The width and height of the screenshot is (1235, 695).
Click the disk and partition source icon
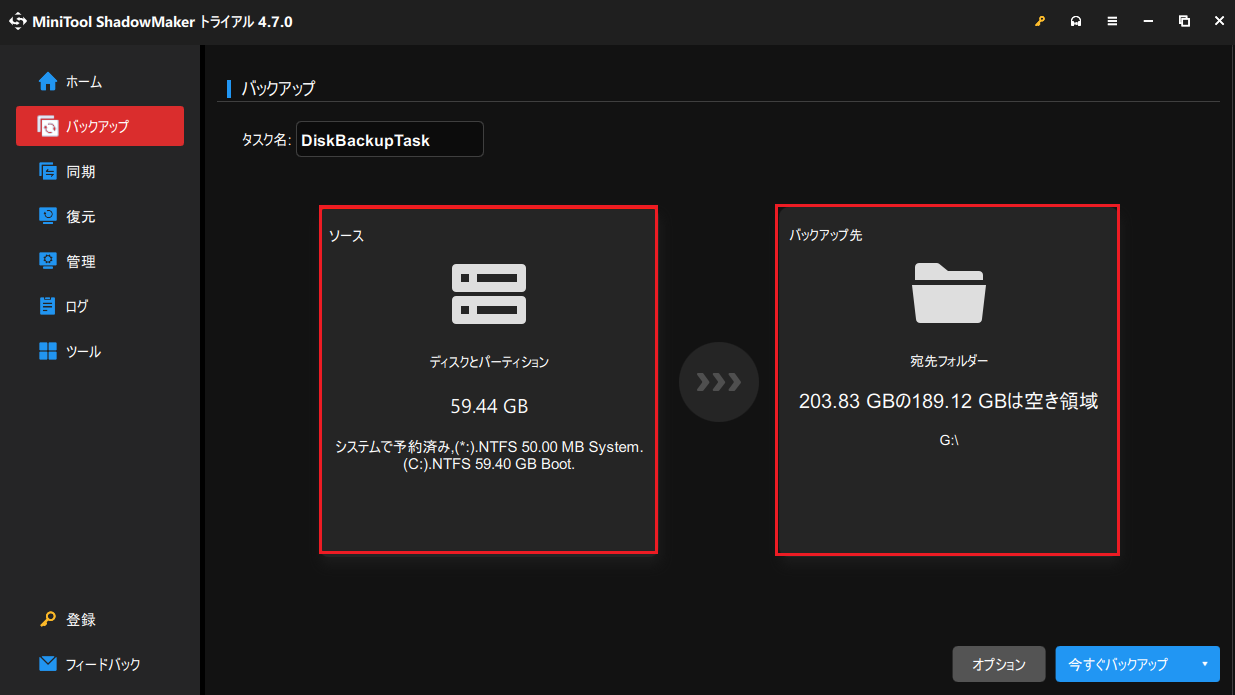point(489,294)
